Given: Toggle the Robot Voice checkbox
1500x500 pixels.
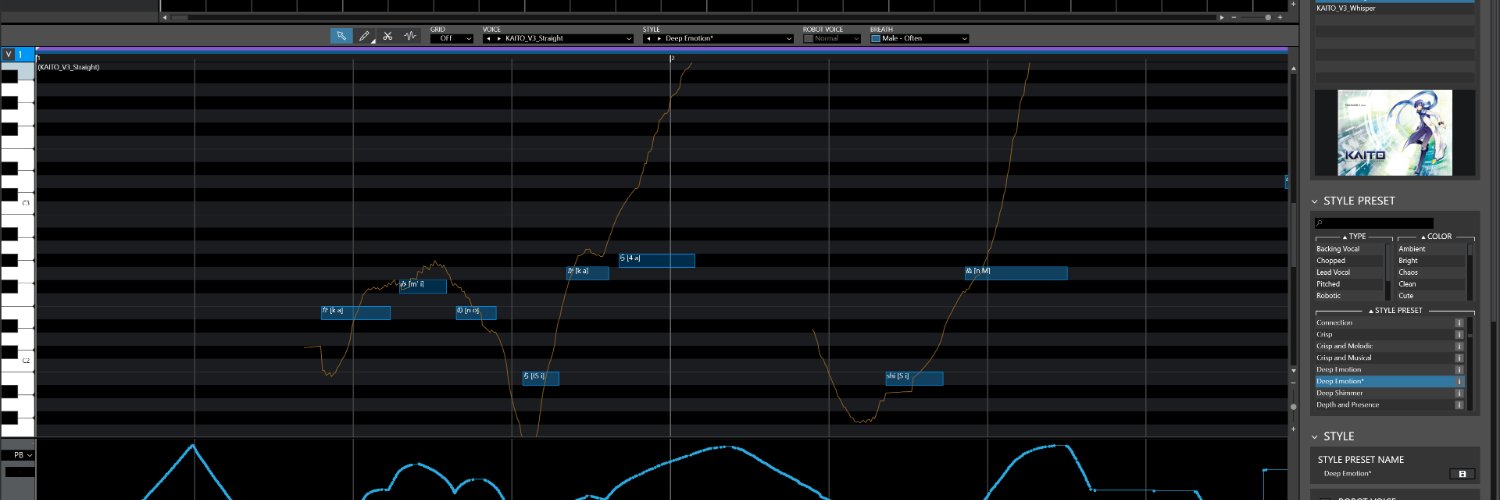Looking at the screenshot, I should pyautogui.click(x=808, y=38).
